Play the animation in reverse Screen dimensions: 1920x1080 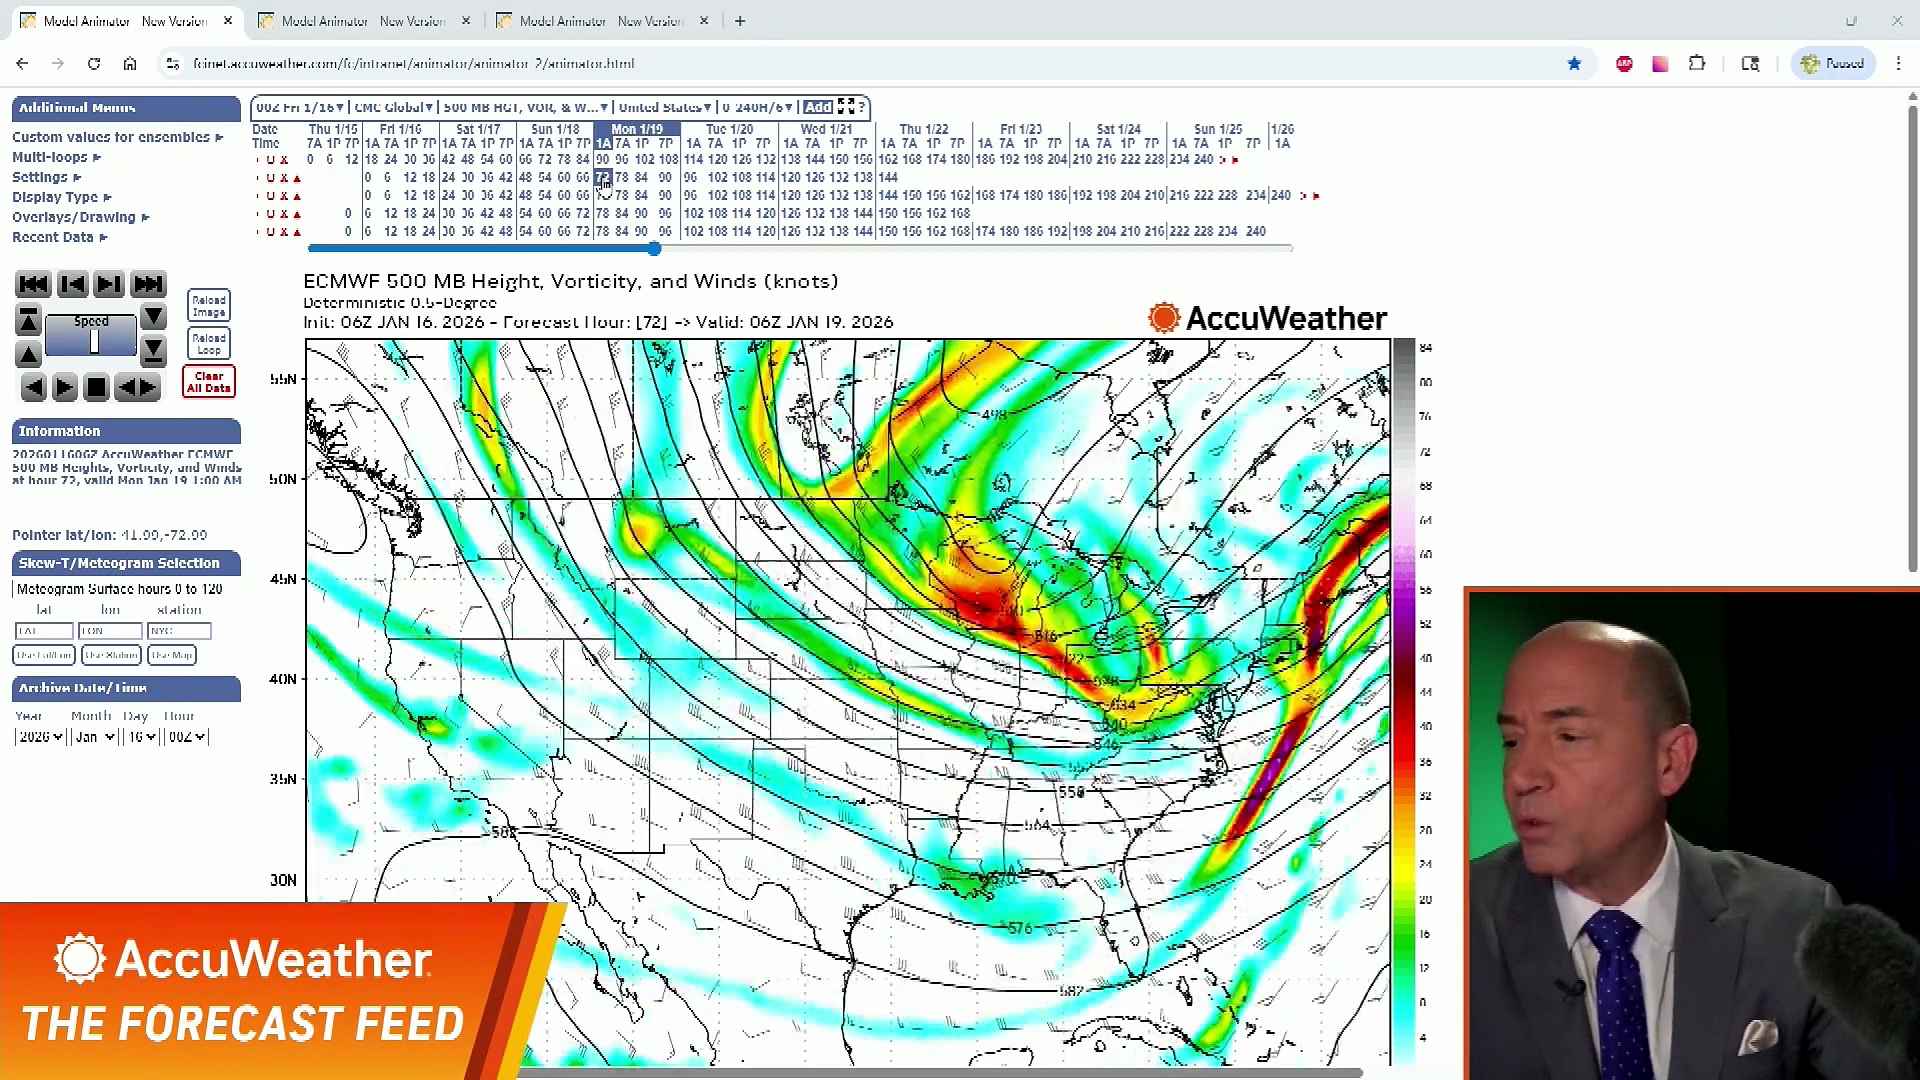(33, 387)
